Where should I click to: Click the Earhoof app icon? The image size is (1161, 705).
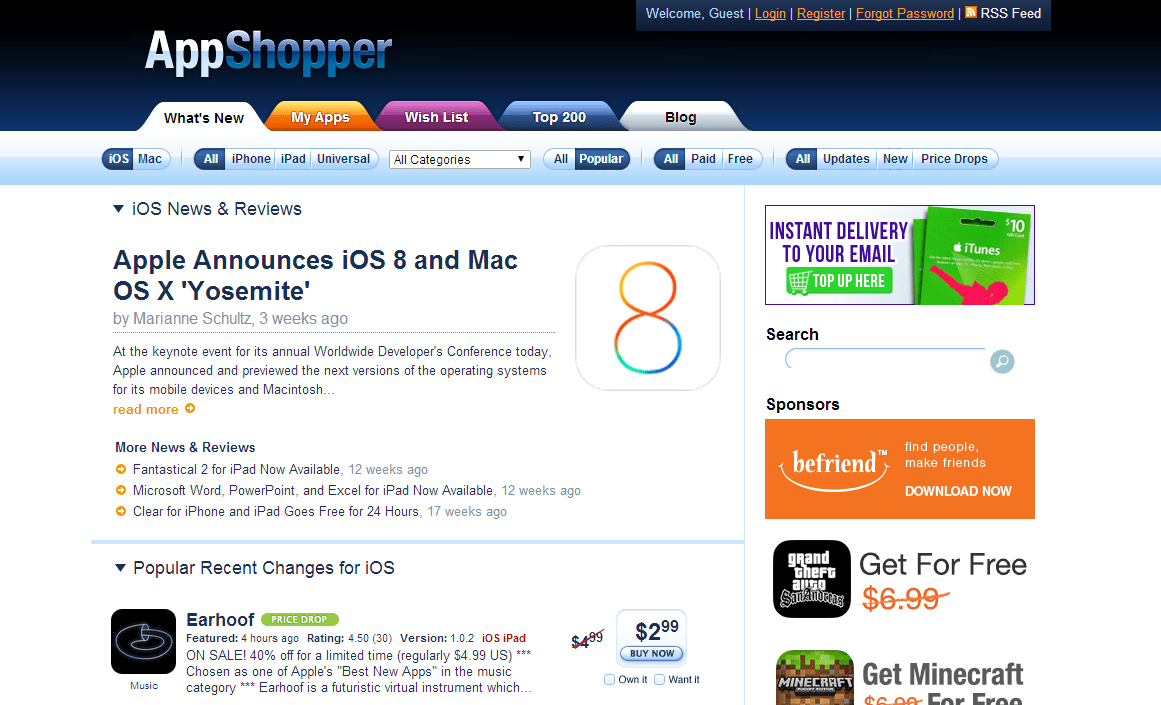[144, 641]
